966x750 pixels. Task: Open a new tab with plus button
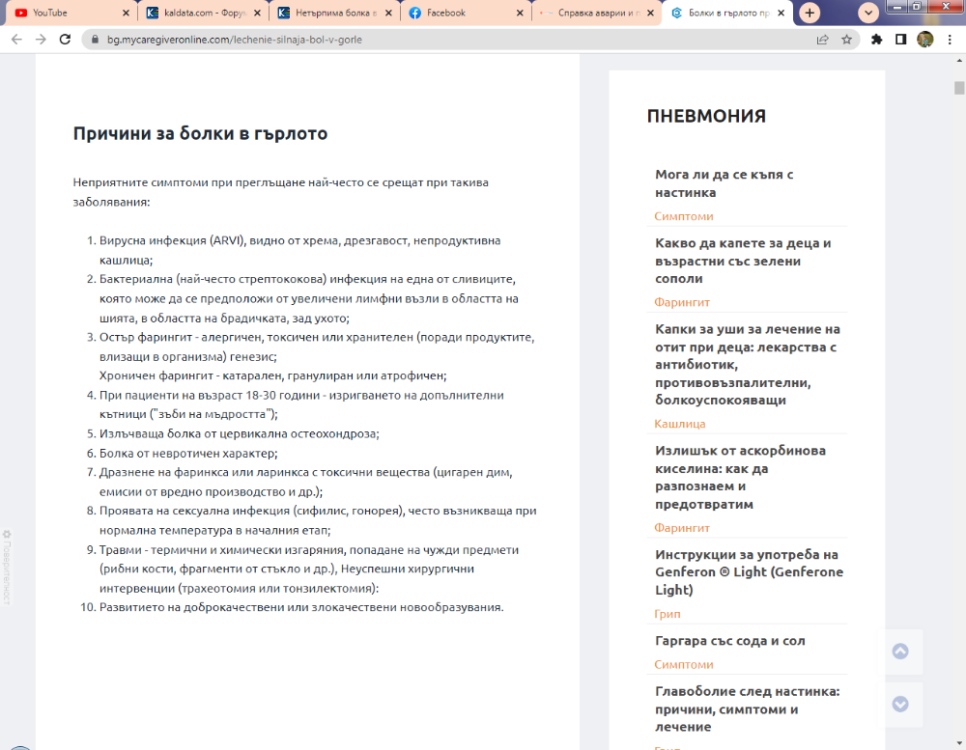810,13
